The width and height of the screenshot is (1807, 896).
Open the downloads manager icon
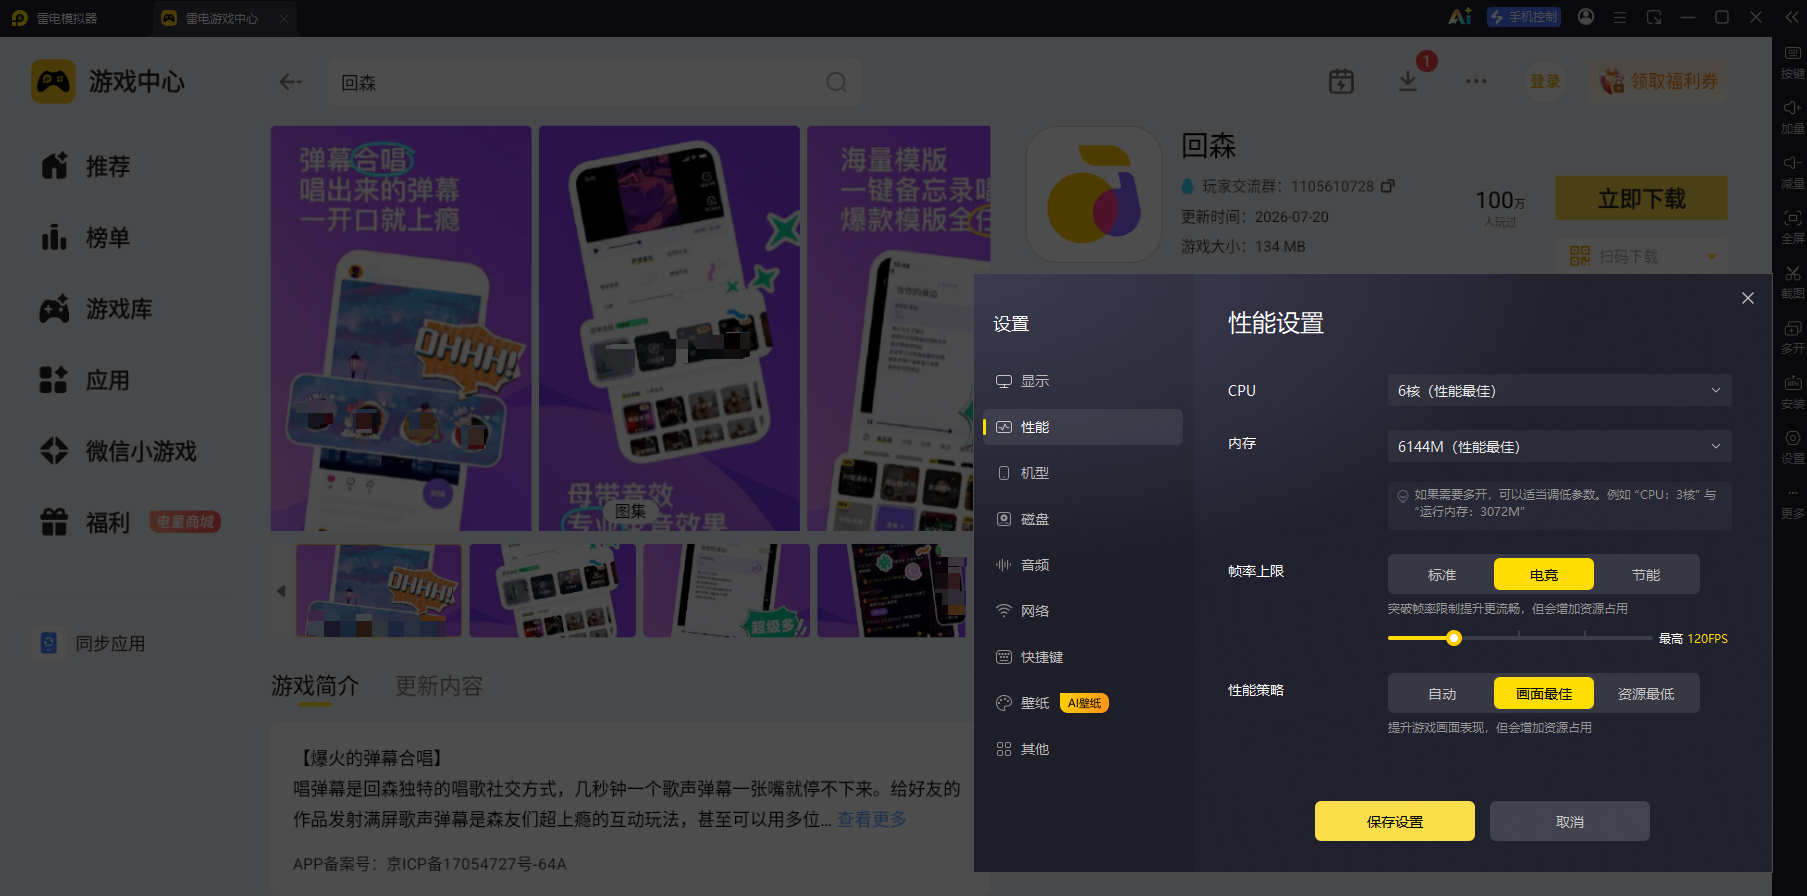tap(1408, 81)
